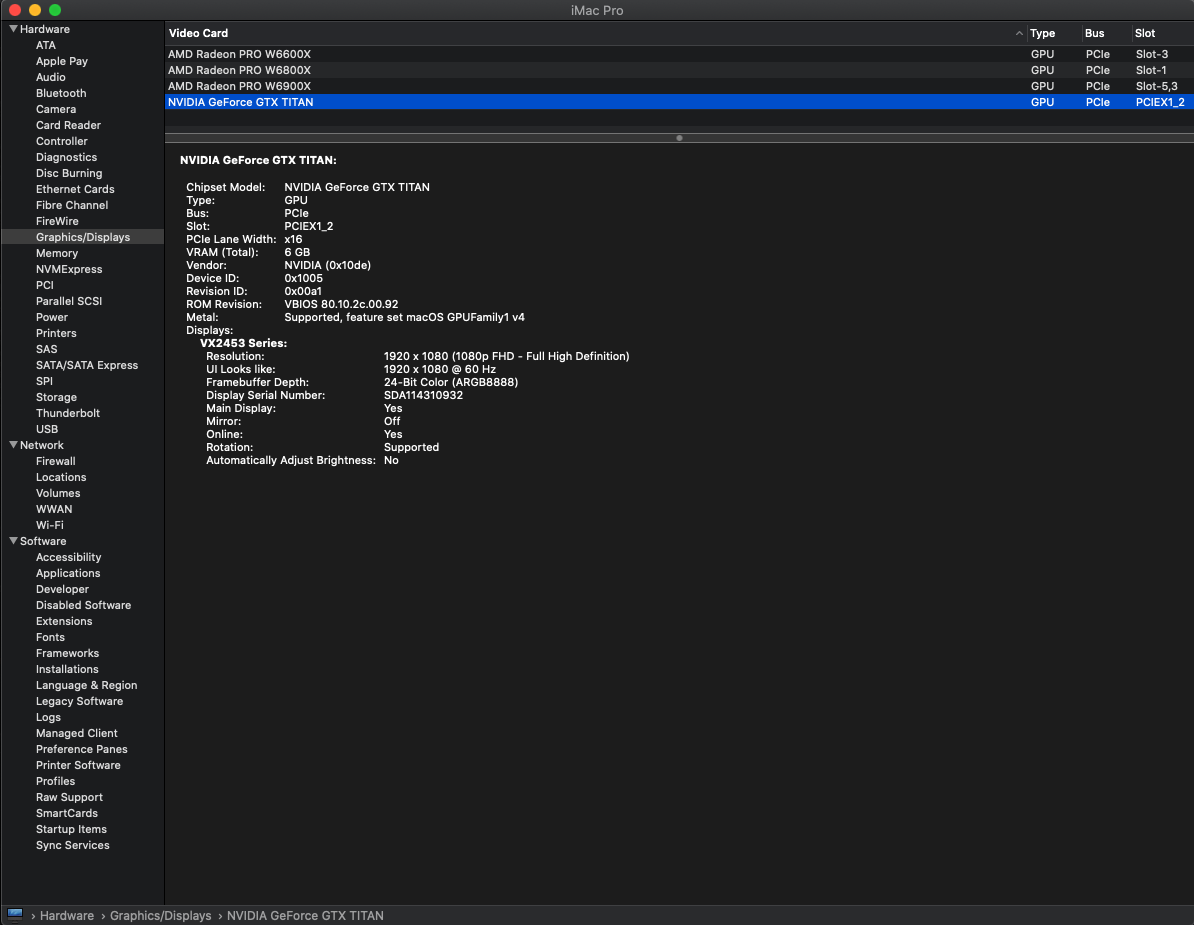The image size is (1194, 925).
Task: Select Startup Items in sidebar
Action: coord(71,828)
